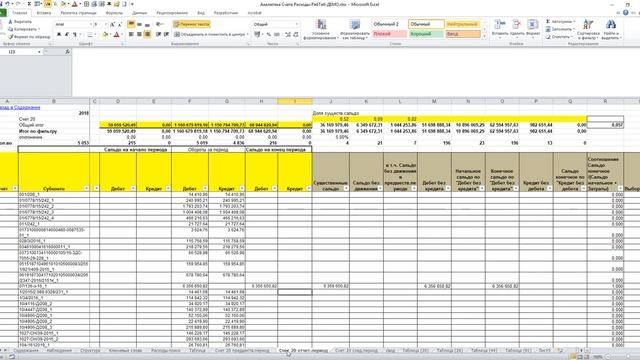Screen dimensions: 640x360
Task: Open the number format (Общий) dropdown
Action: [x=296, y=24]
